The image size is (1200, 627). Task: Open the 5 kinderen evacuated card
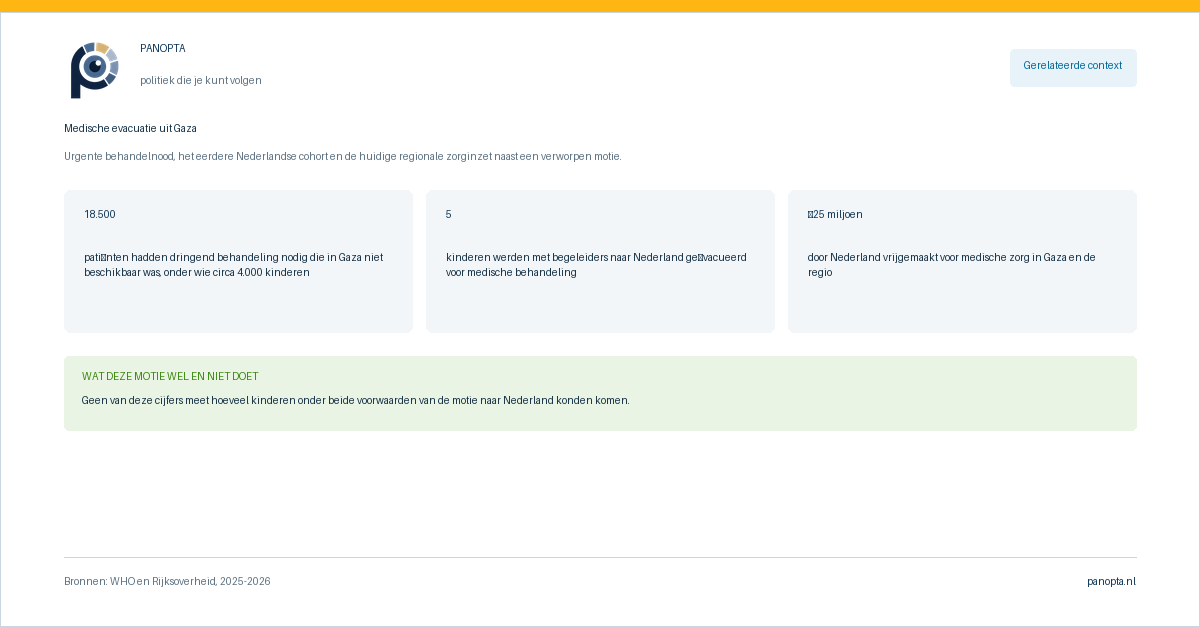(x=600, y=261)
